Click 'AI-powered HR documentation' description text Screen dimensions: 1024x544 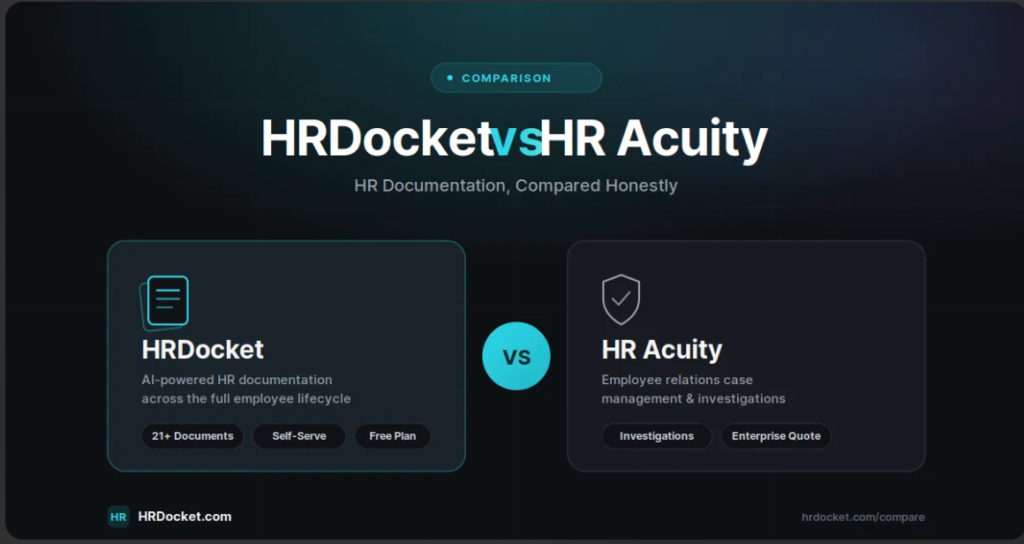click(237, 379)
